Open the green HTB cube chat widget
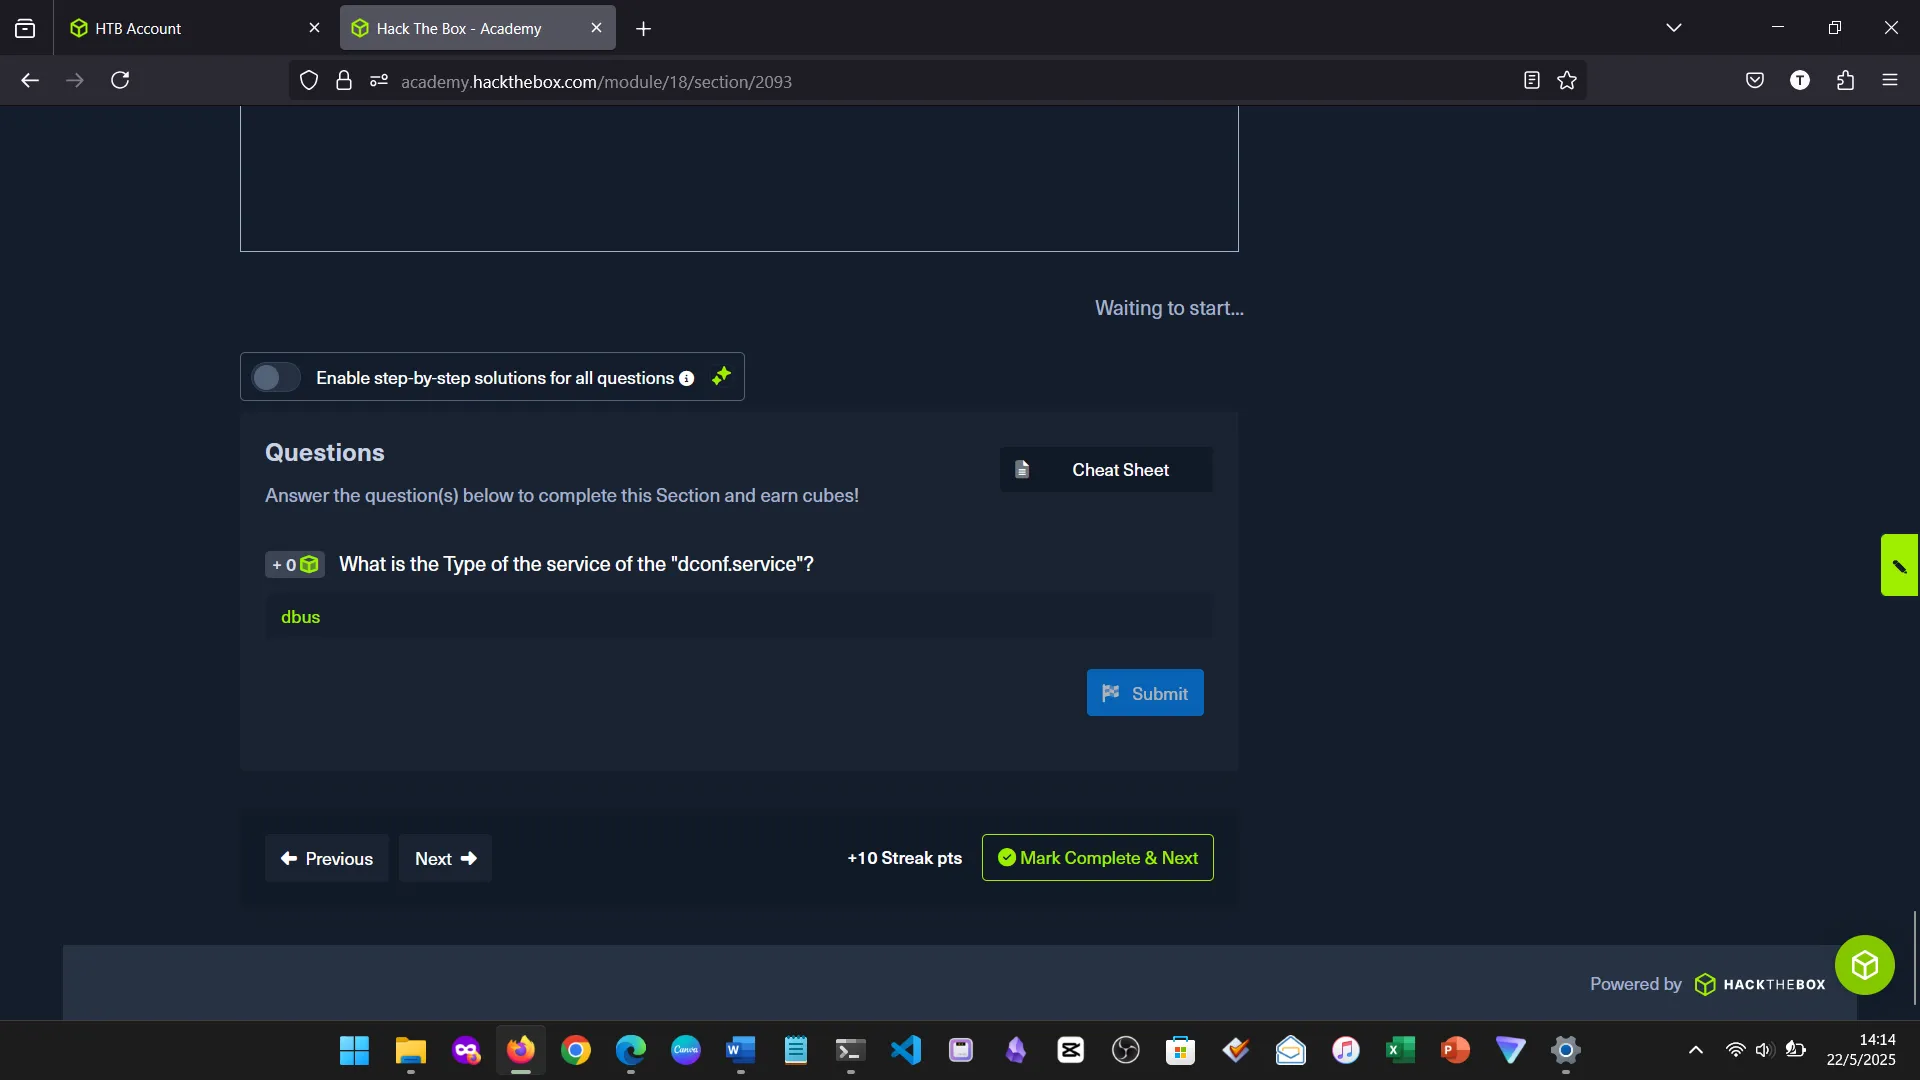The width and height of the screenshot is (1920, 1080). point(1864,965)
